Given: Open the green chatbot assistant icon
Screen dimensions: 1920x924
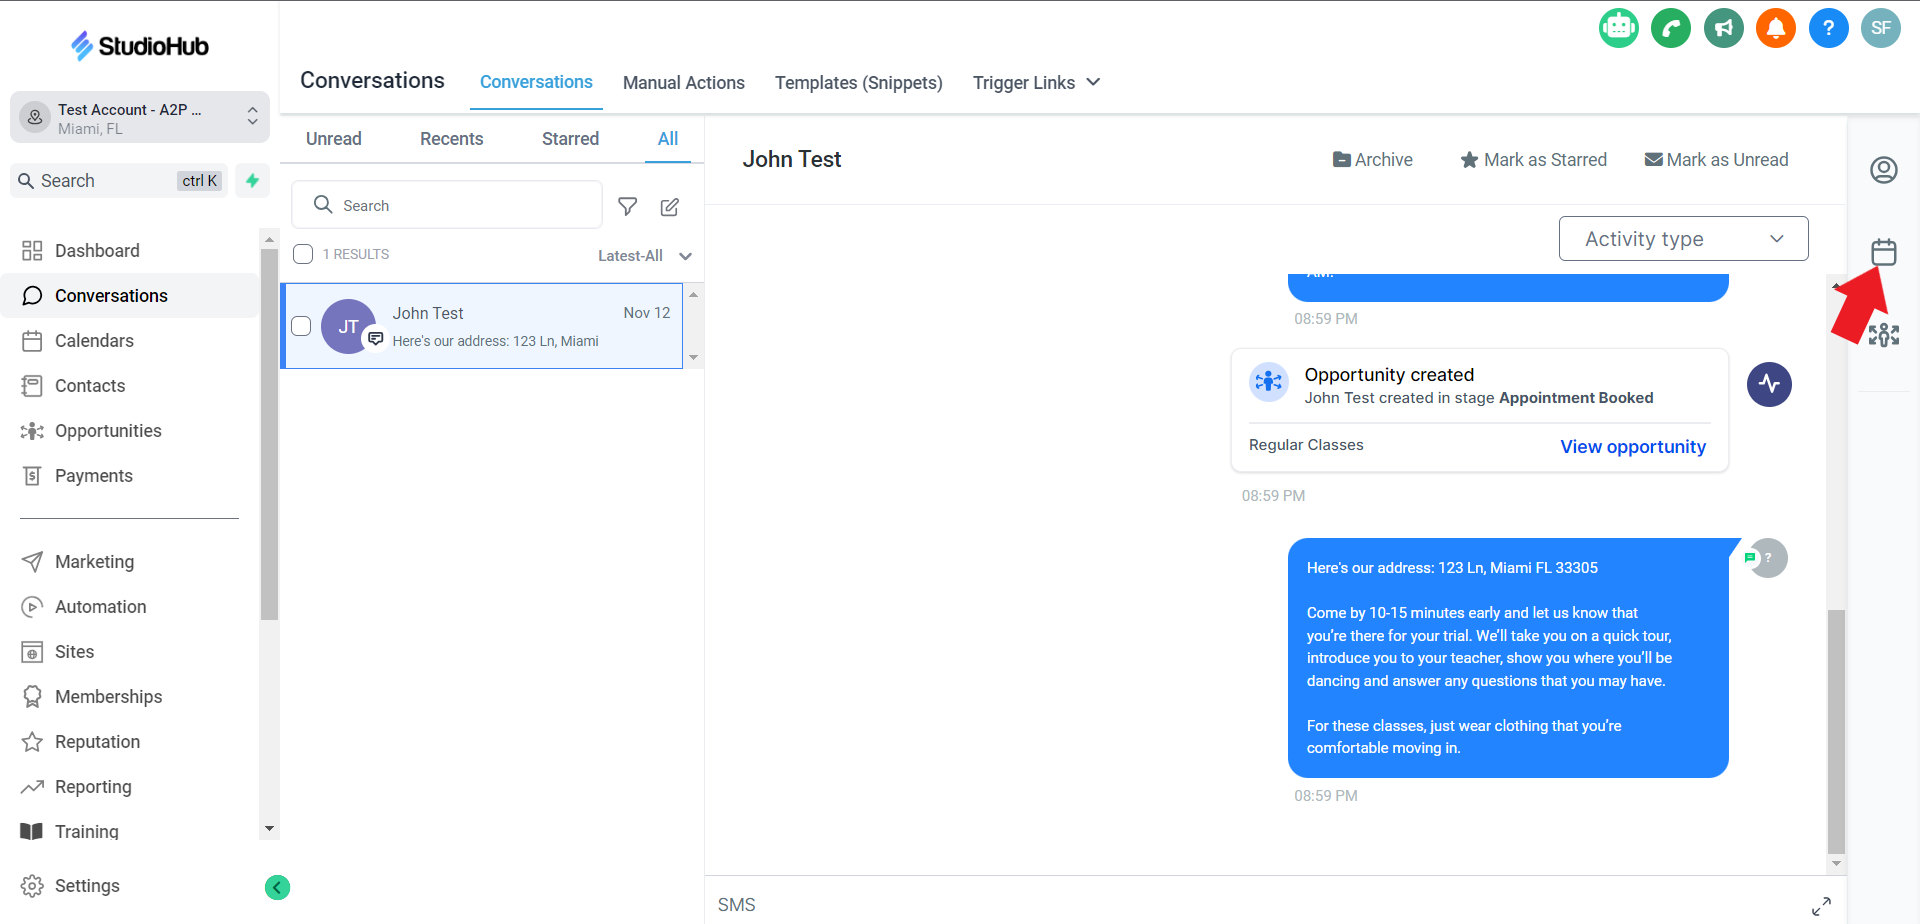Looking at the screenshot, I should [x=1618, y=28].
